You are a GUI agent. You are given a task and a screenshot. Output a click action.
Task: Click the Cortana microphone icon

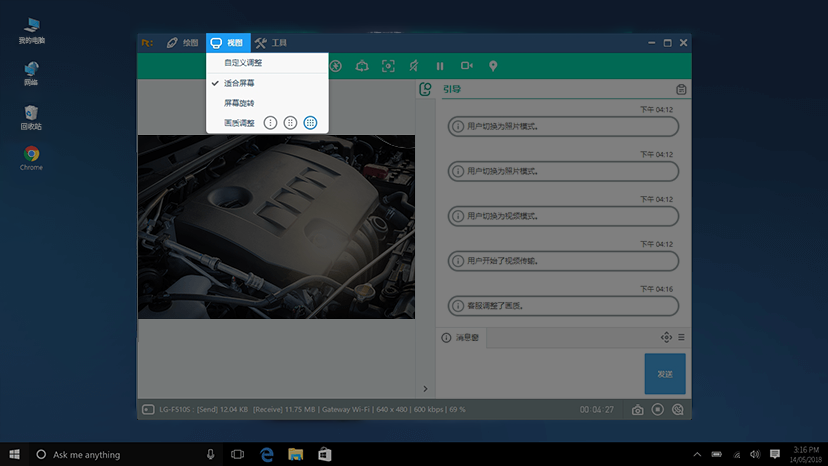click(x=210, y=454)
